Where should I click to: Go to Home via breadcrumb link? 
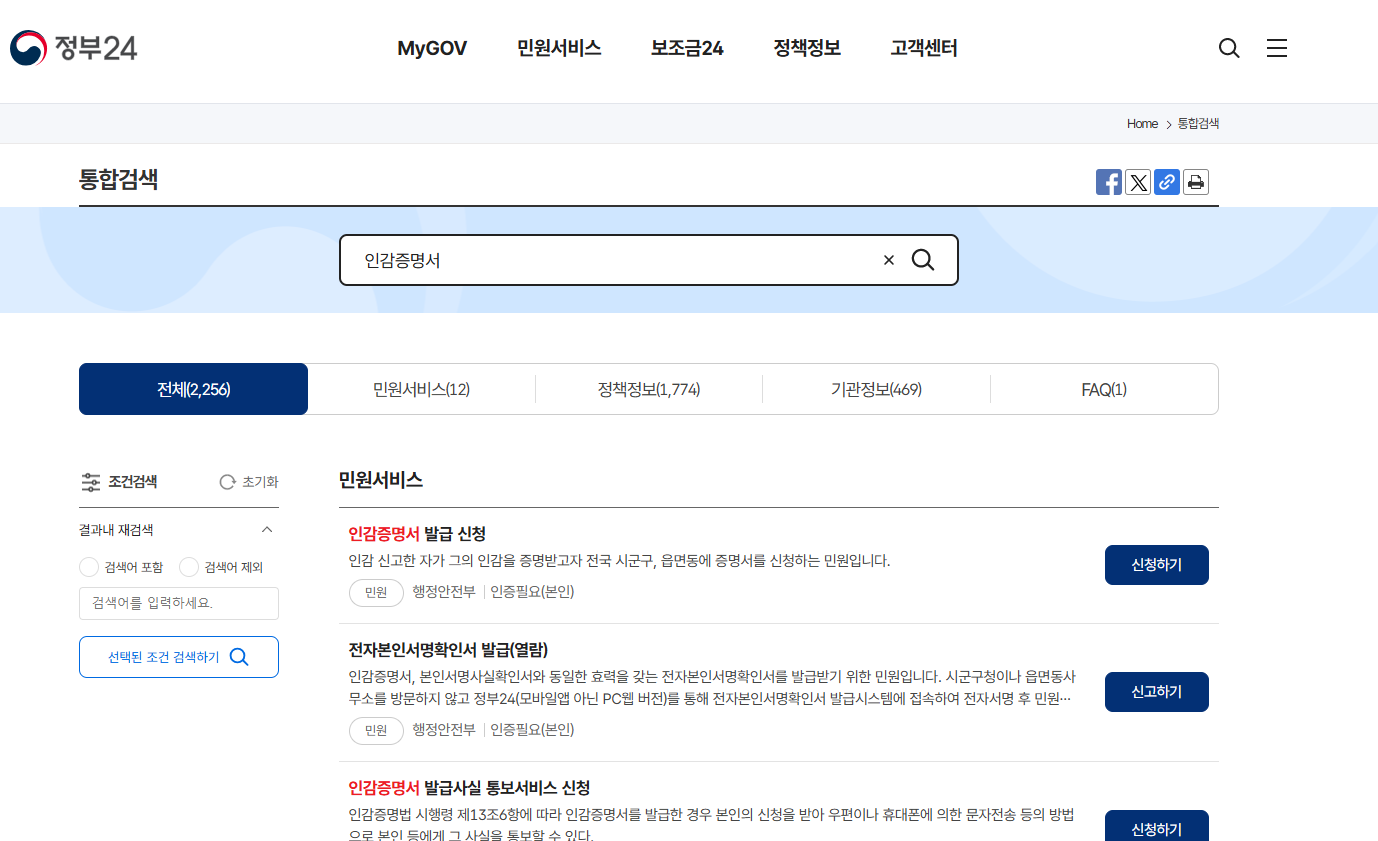point(1142,123)
